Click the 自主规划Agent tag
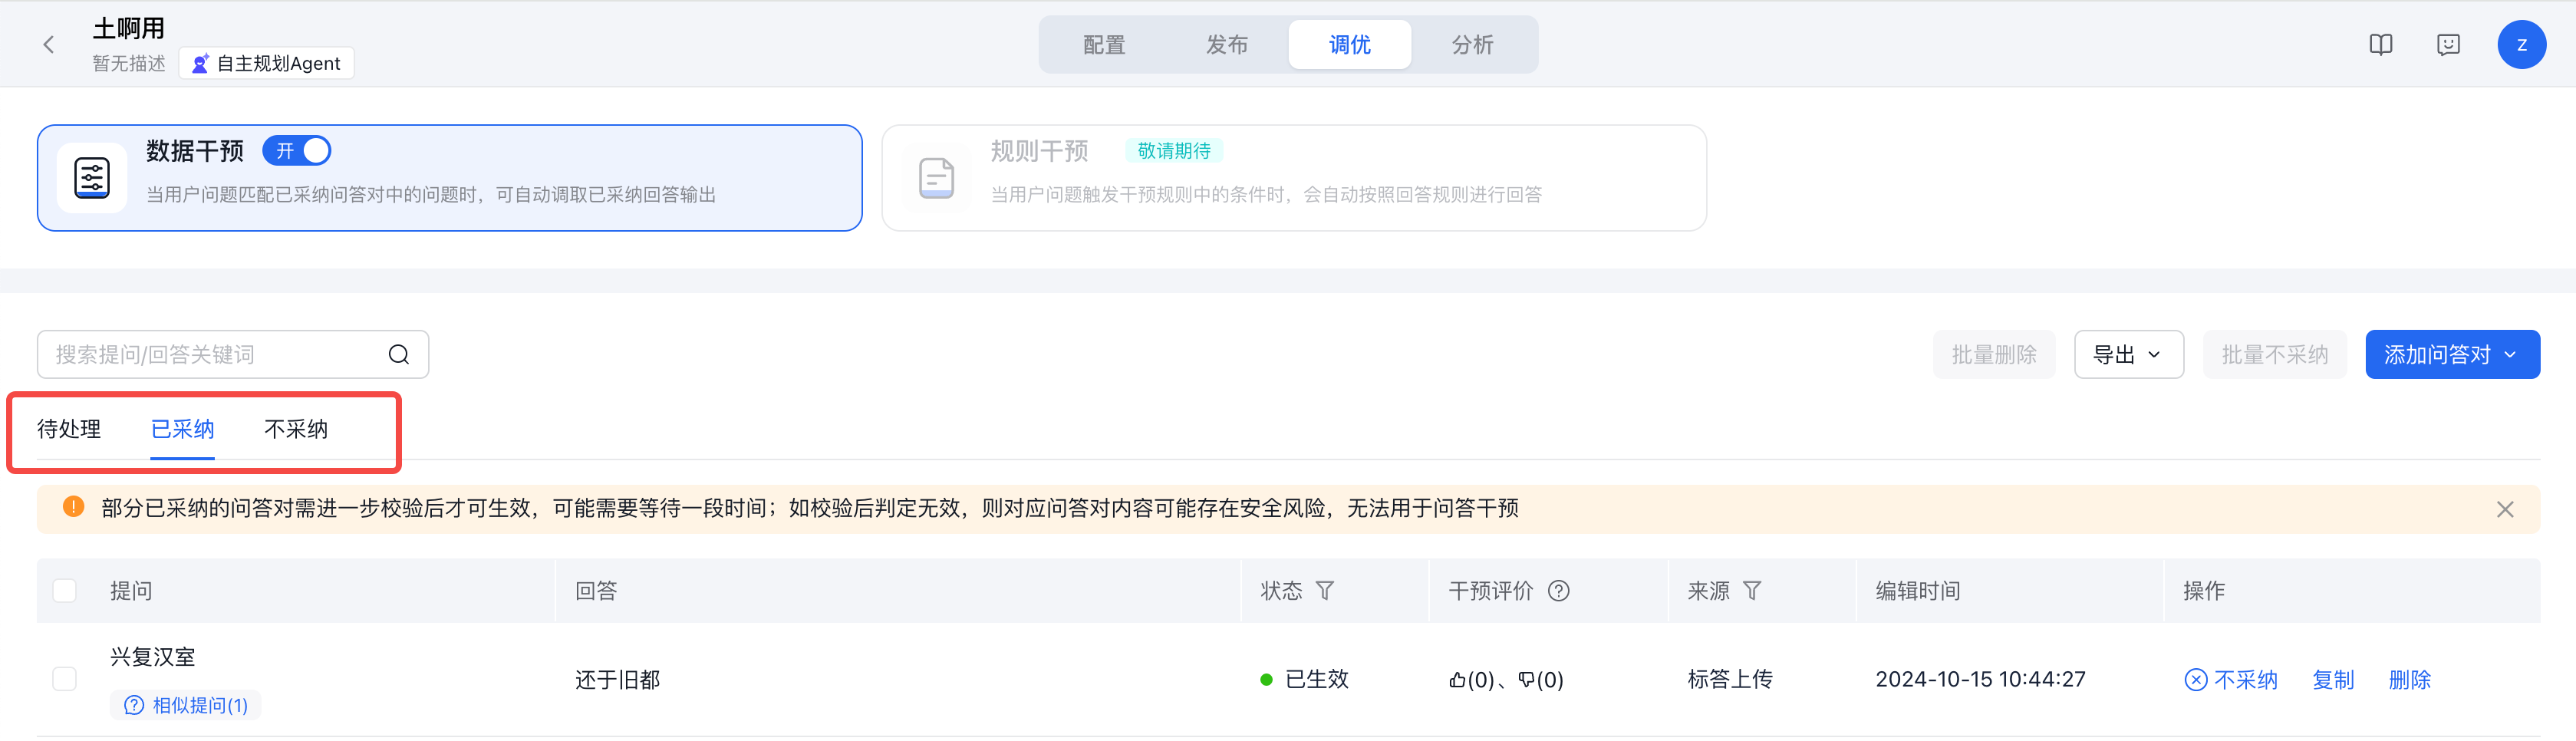The width and height of the screenshot is (2576, 741). pyautogui.click(x=266, y=63)
